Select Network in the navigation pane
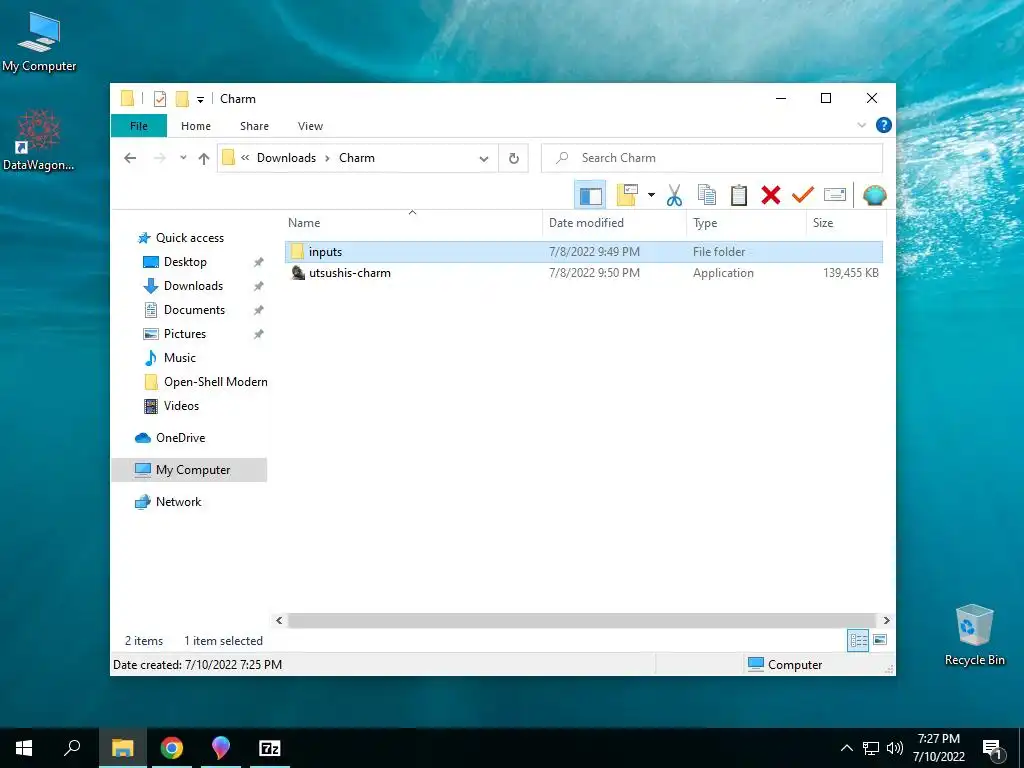The height and width of the screenshot is (768, 1024). pyautogui.click(x=178, y=502)
